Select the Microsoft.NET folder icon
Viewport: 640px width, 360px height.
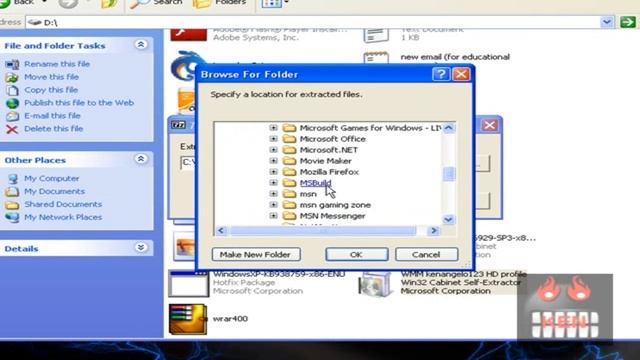(x=289, y=150)
